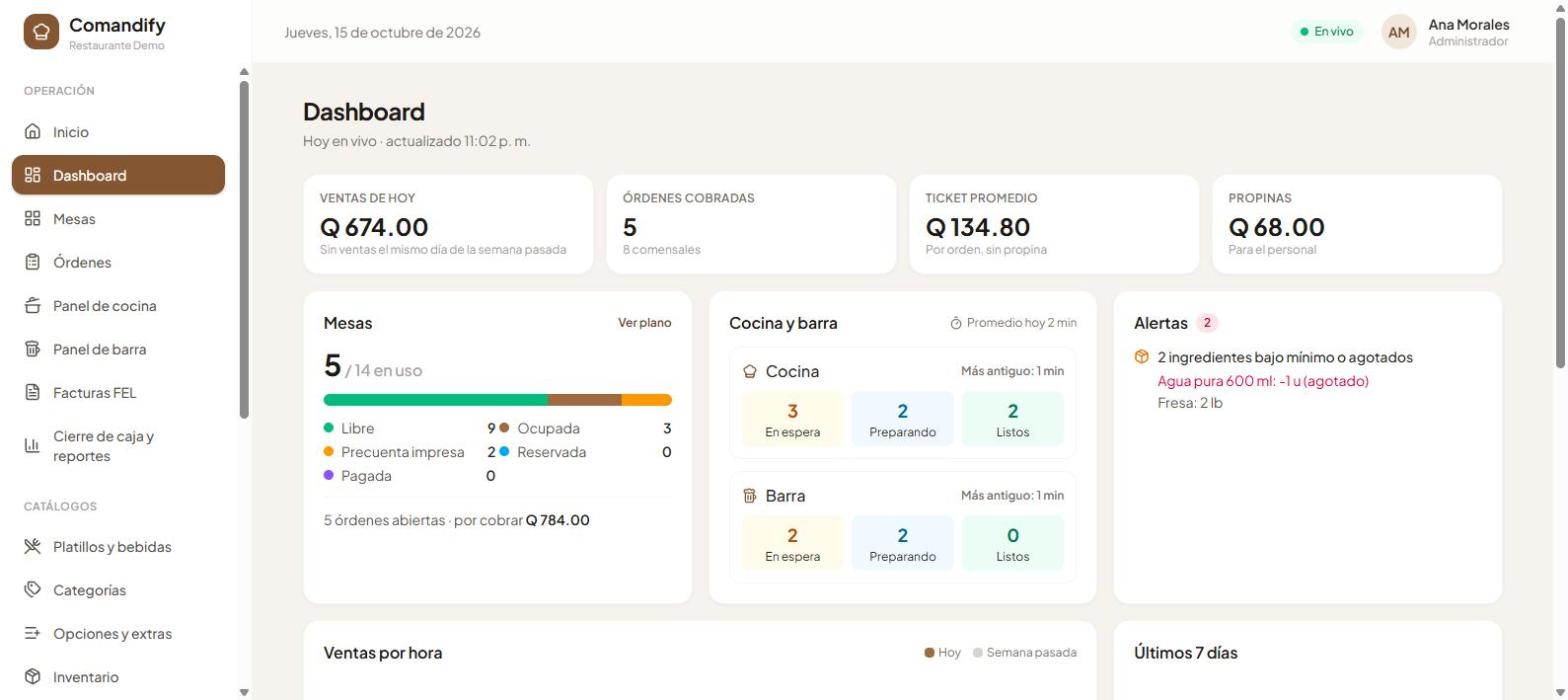Click the Comandify chef hat logo

click(x=41, y=31)
